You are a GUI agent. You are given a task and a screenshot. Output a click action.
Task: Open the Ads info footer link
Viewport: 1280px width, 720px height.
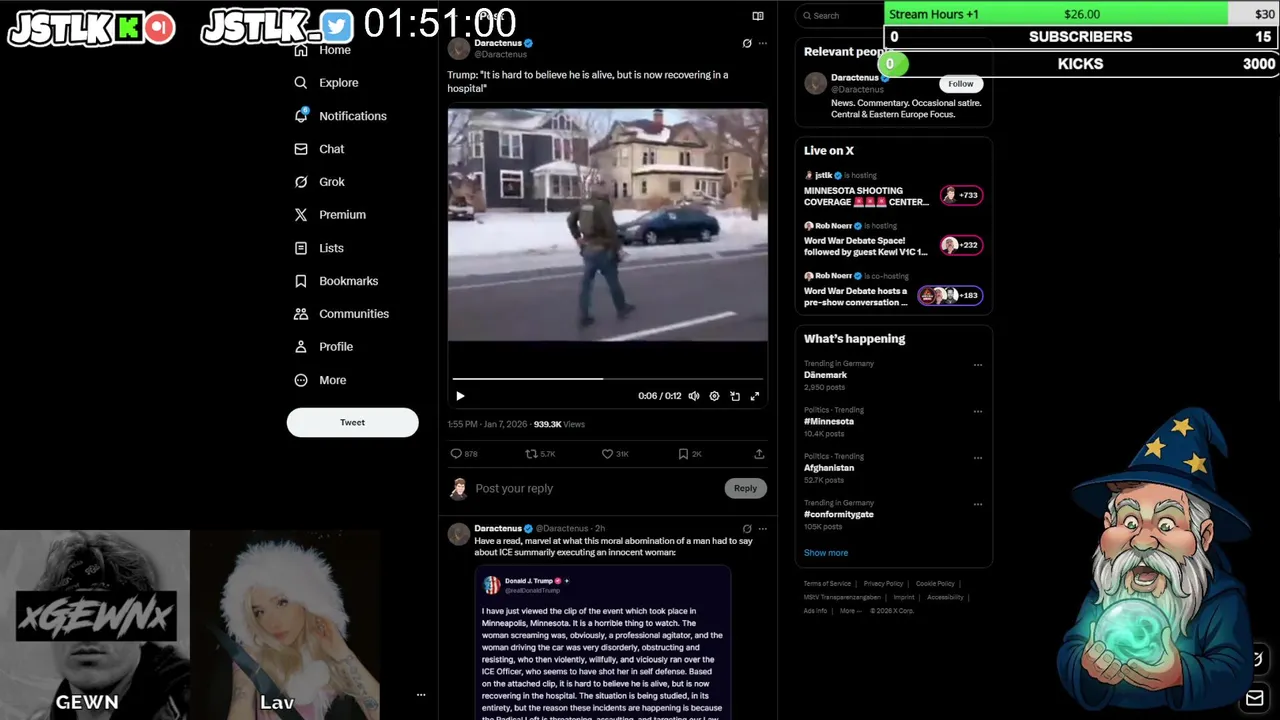(x=815, y=611)
